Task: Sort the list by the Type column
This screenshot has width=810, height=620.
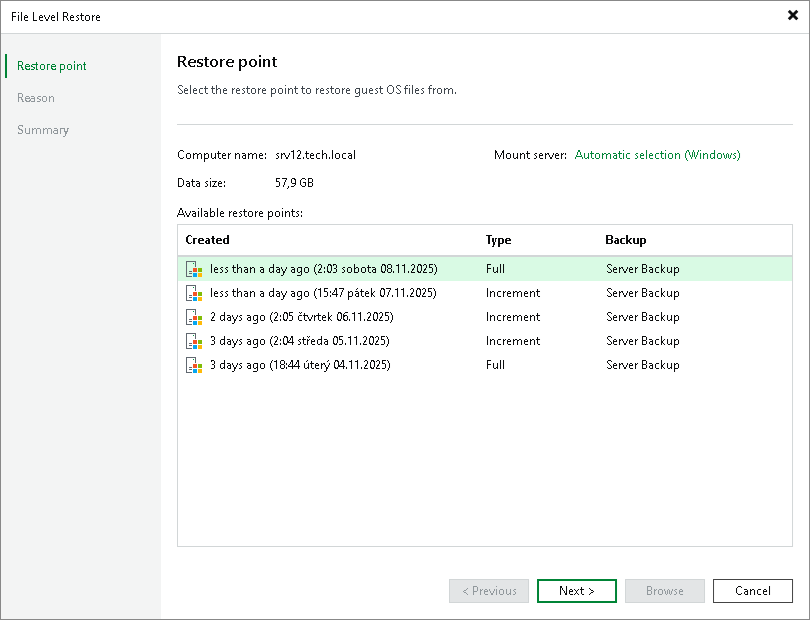Action: tap(499, 240)
